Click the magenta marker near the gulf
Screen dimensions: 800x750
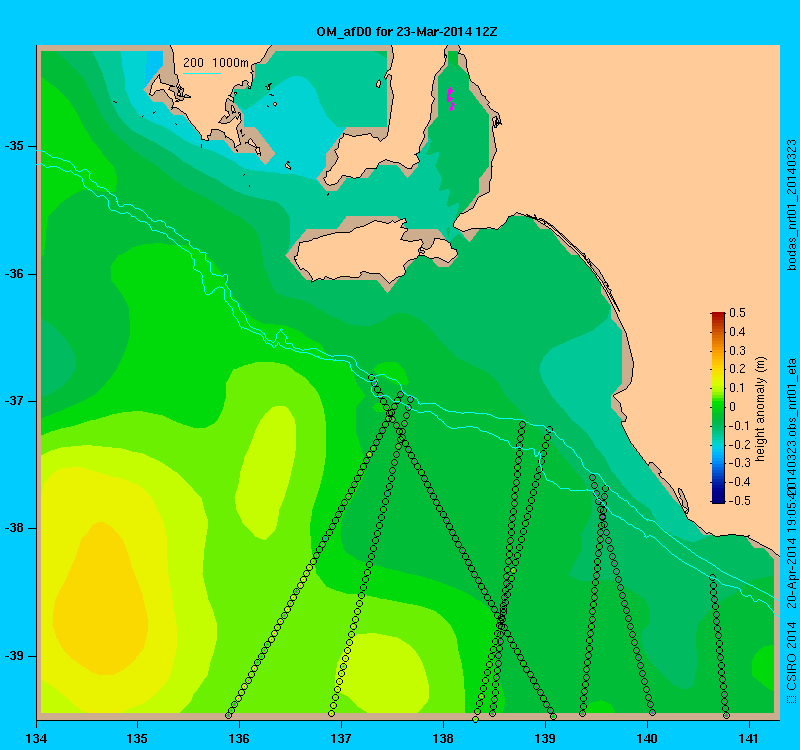pos(451,98)
